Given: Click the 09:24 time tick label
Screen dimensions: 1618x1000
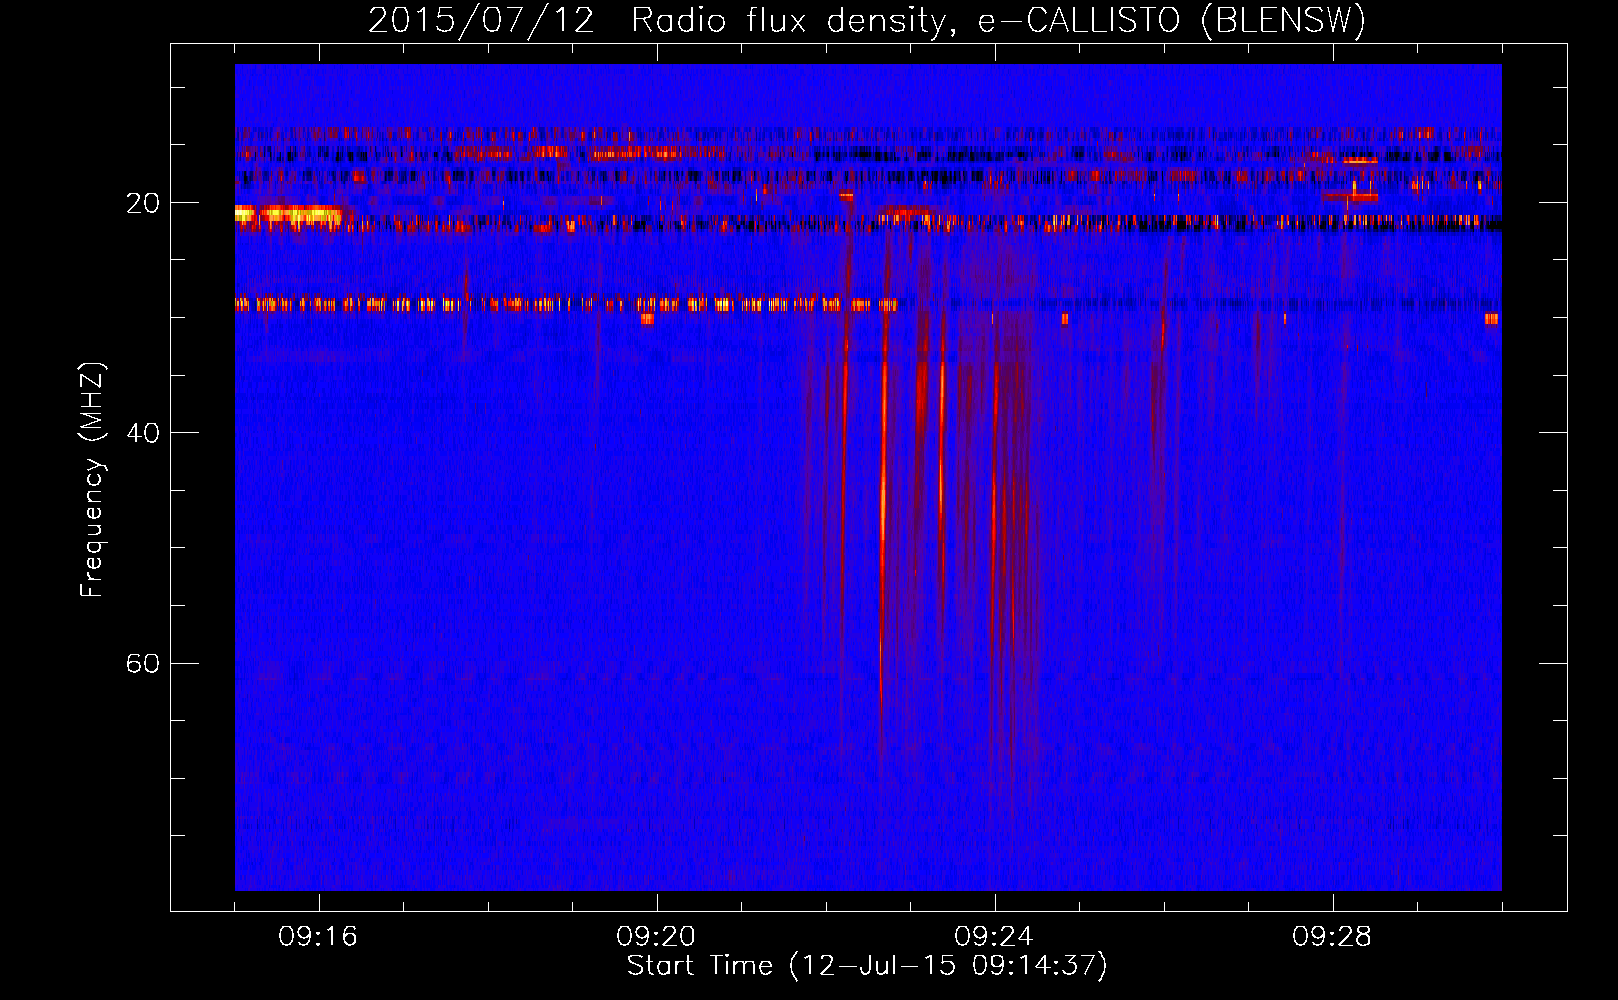Looking at the screenshot, I should 994,937.
